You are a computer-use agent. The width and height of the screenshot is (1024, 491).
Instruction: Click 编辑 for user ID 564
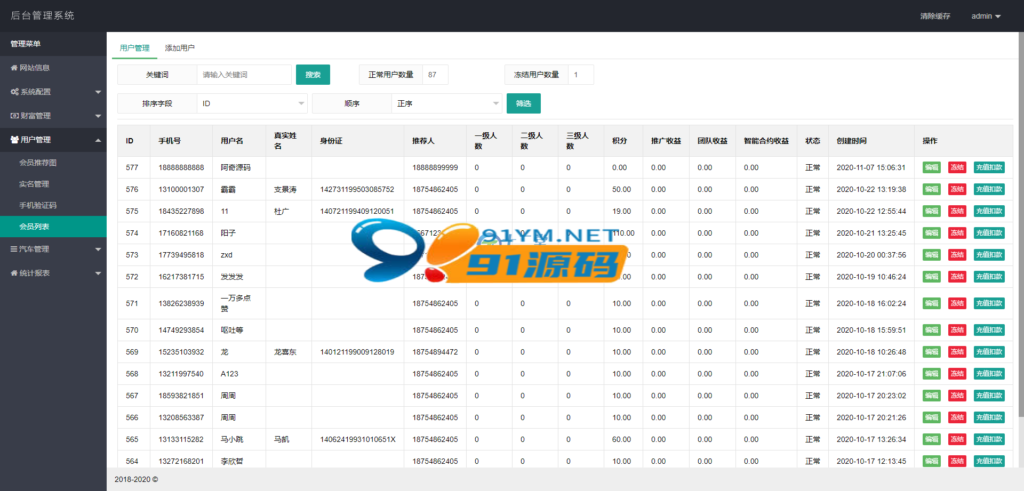[x=932, y=461]
